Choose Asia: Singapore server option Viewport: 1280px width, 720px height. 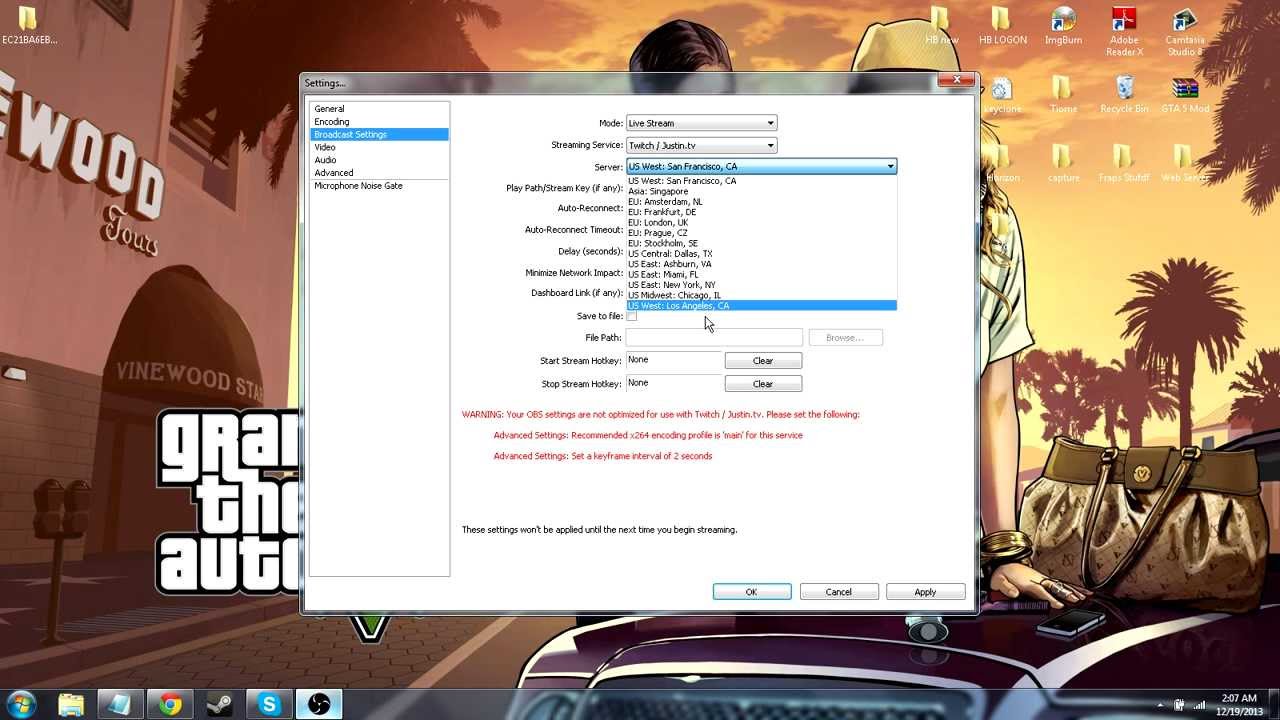pos(761,191)
